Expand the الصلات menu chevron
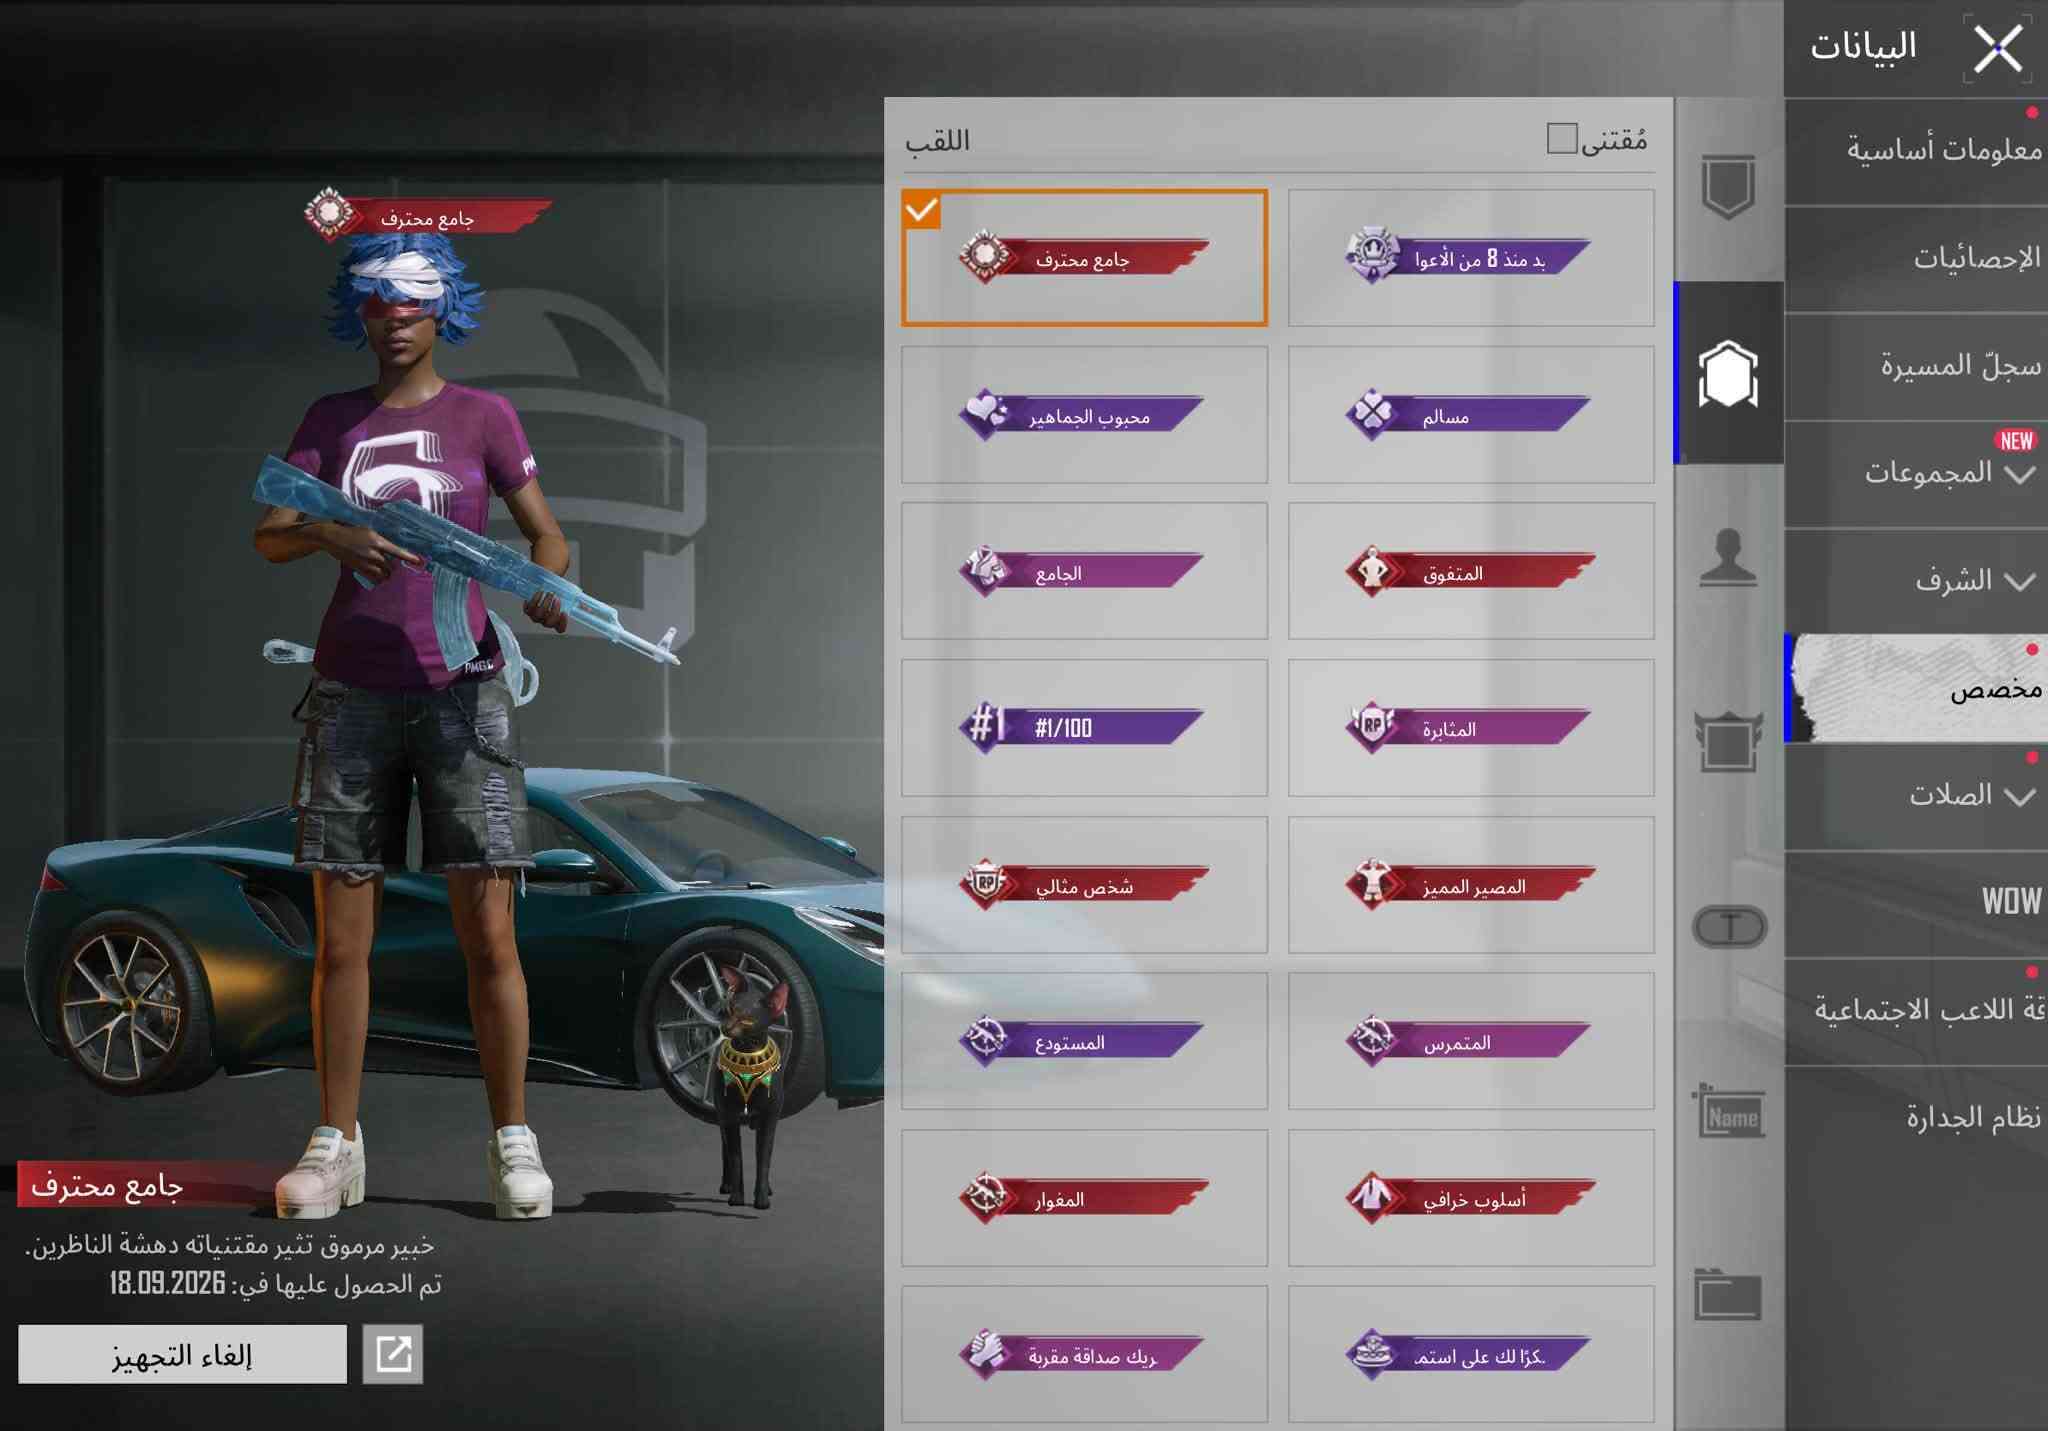This screenshot has height=1431, width=2048. click(x=2020, y=797)
